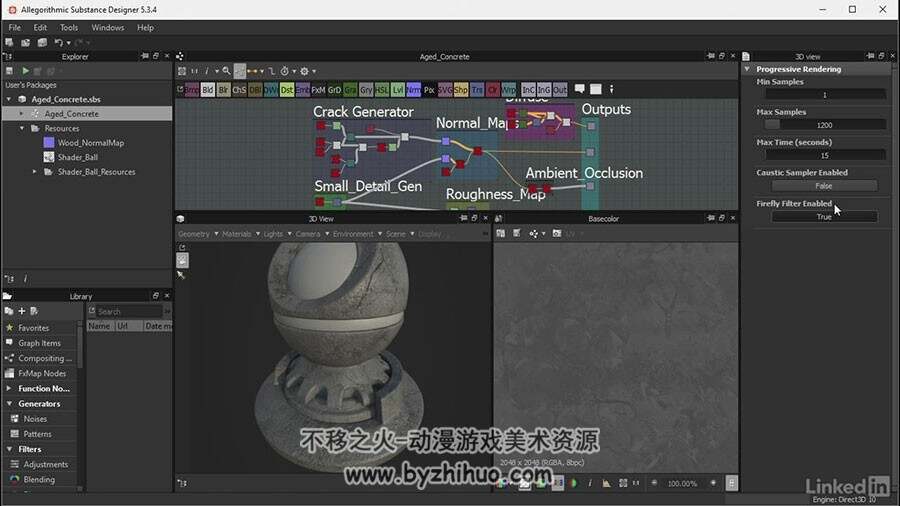Open Environment dropdown in 3D View

pos(358,234)
